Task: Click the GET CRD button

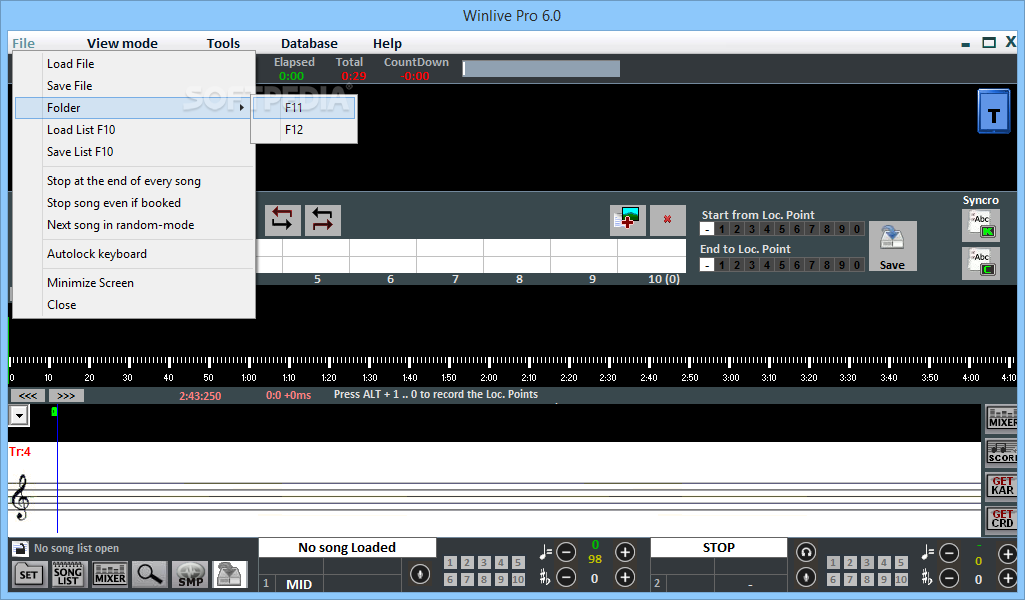Action: pyautogui.click(x=1001, y=519)
